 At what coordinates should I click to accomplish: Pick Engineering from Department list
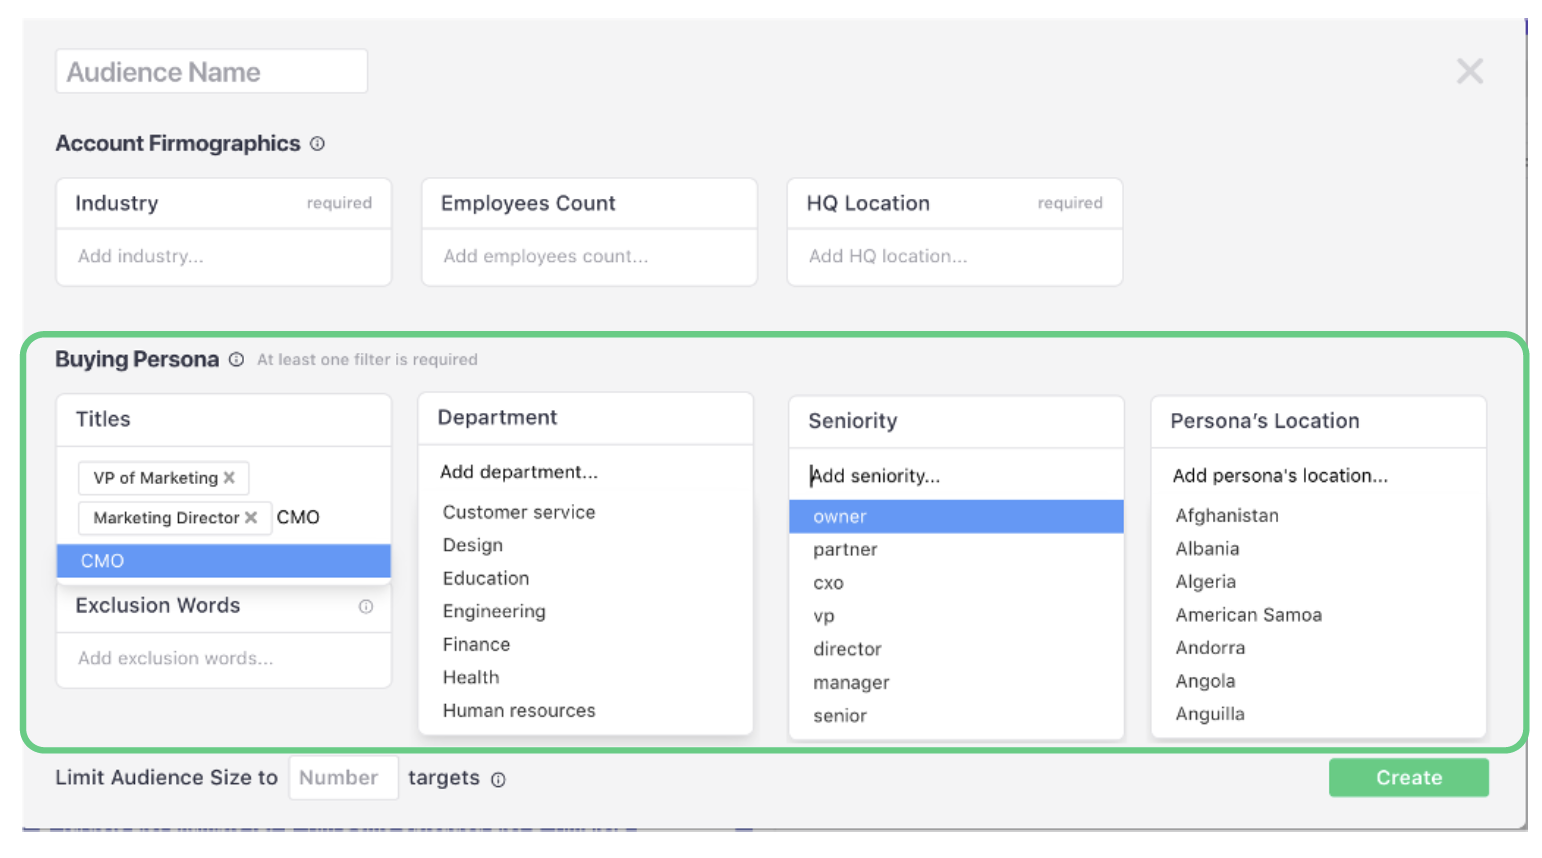coord(494,611)
